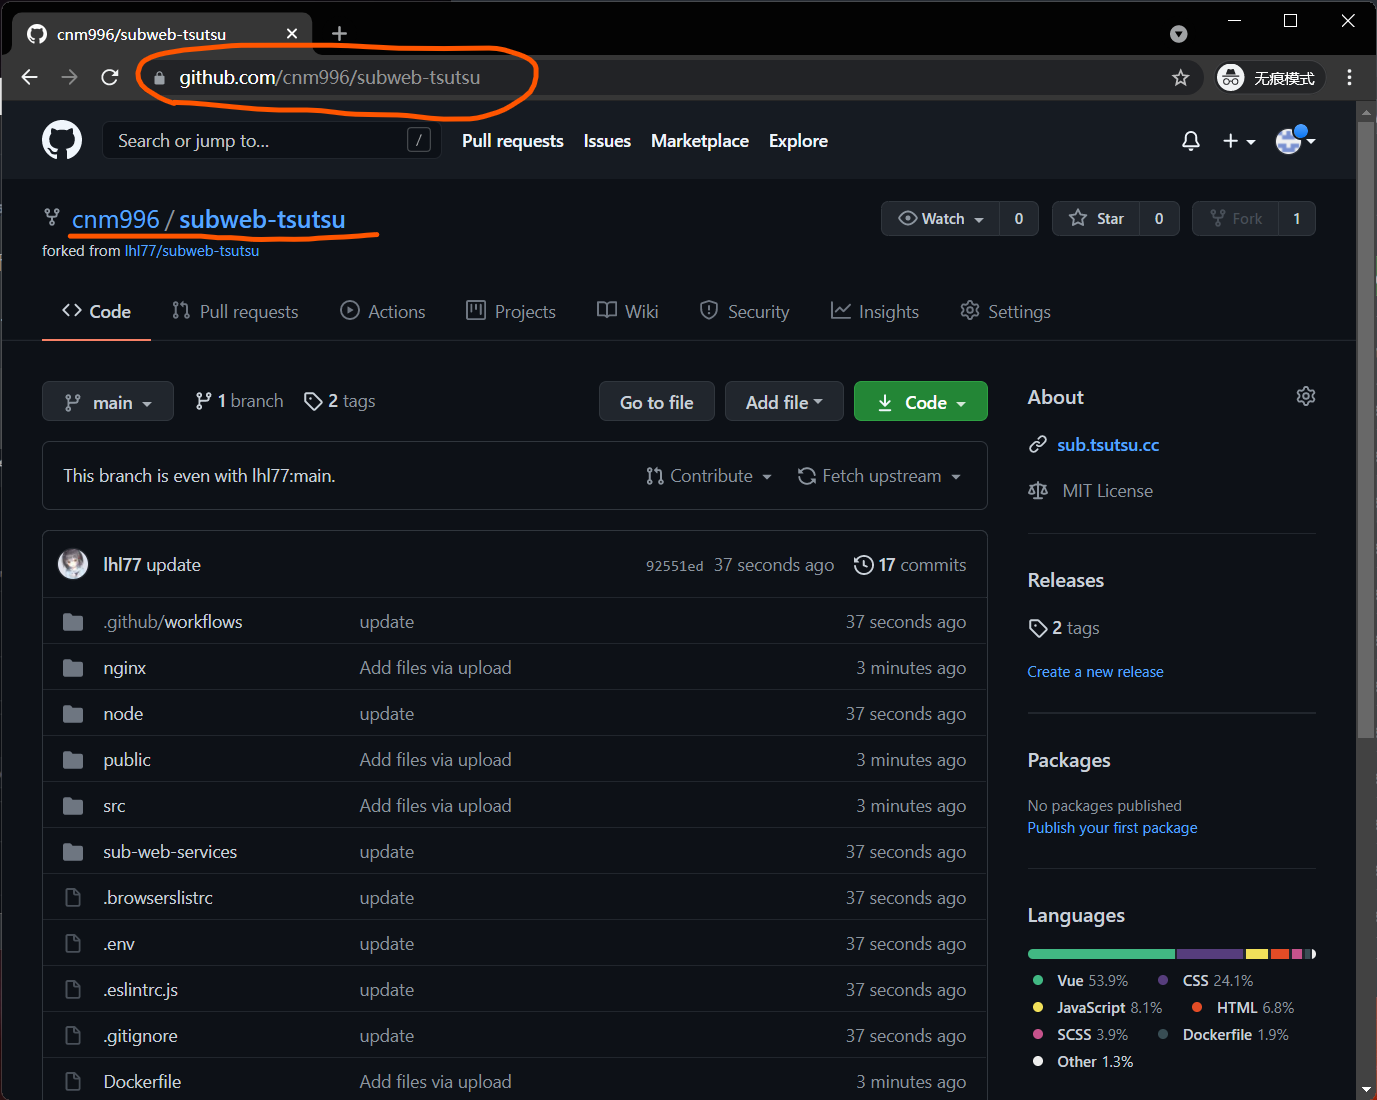Viewport: 1377px width, 1100px height.
Task: Open the Dockerfile file
Action: (x=142, y=1082)
